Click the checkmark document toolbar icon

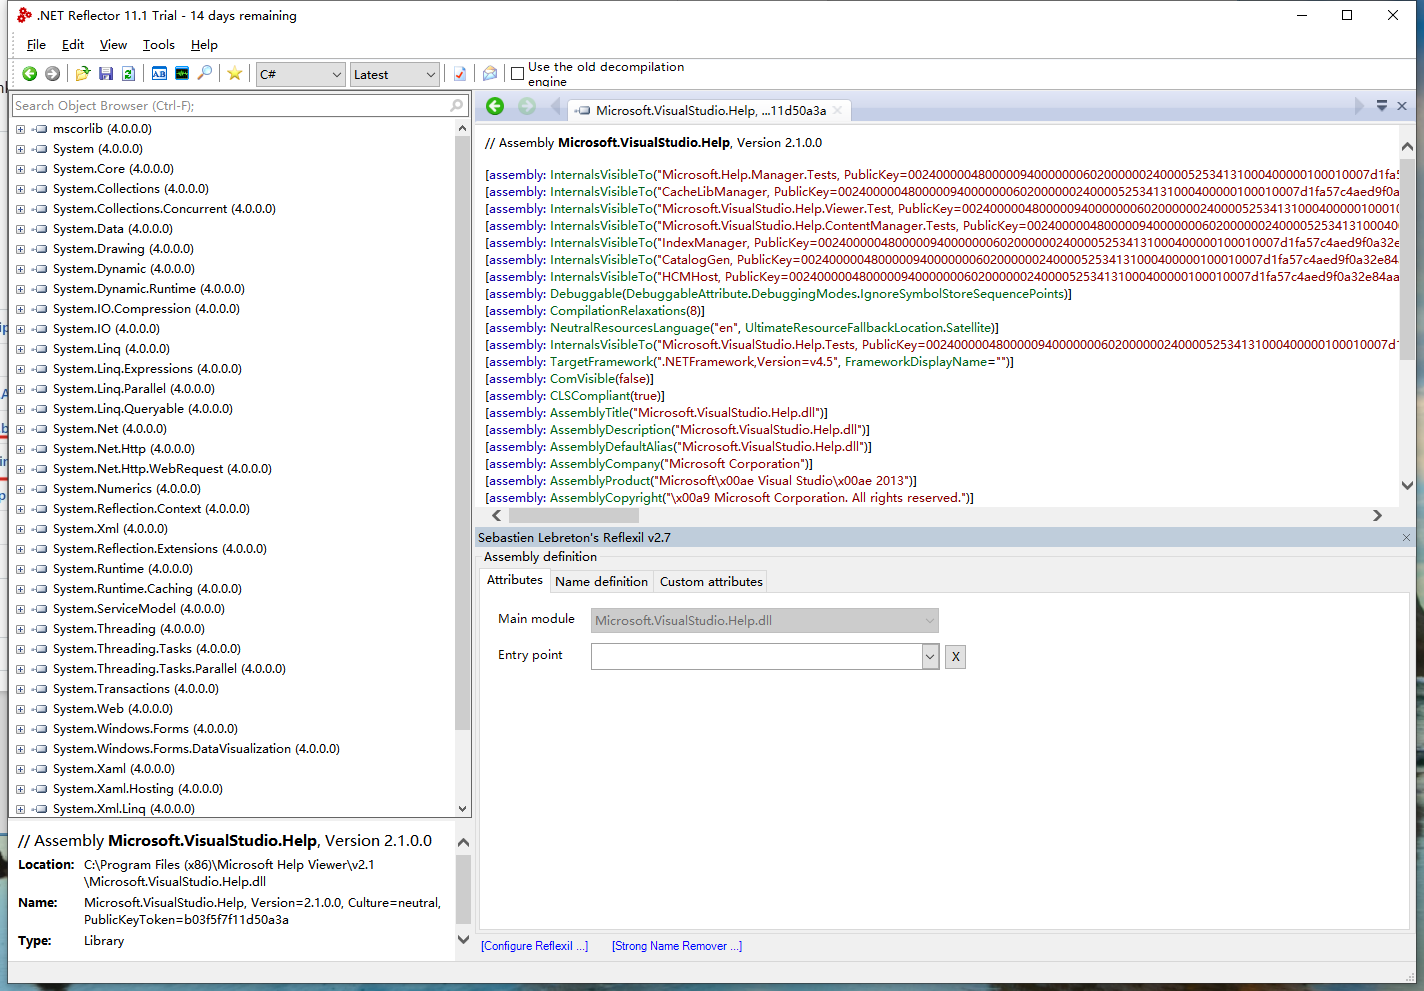[460, 74]
